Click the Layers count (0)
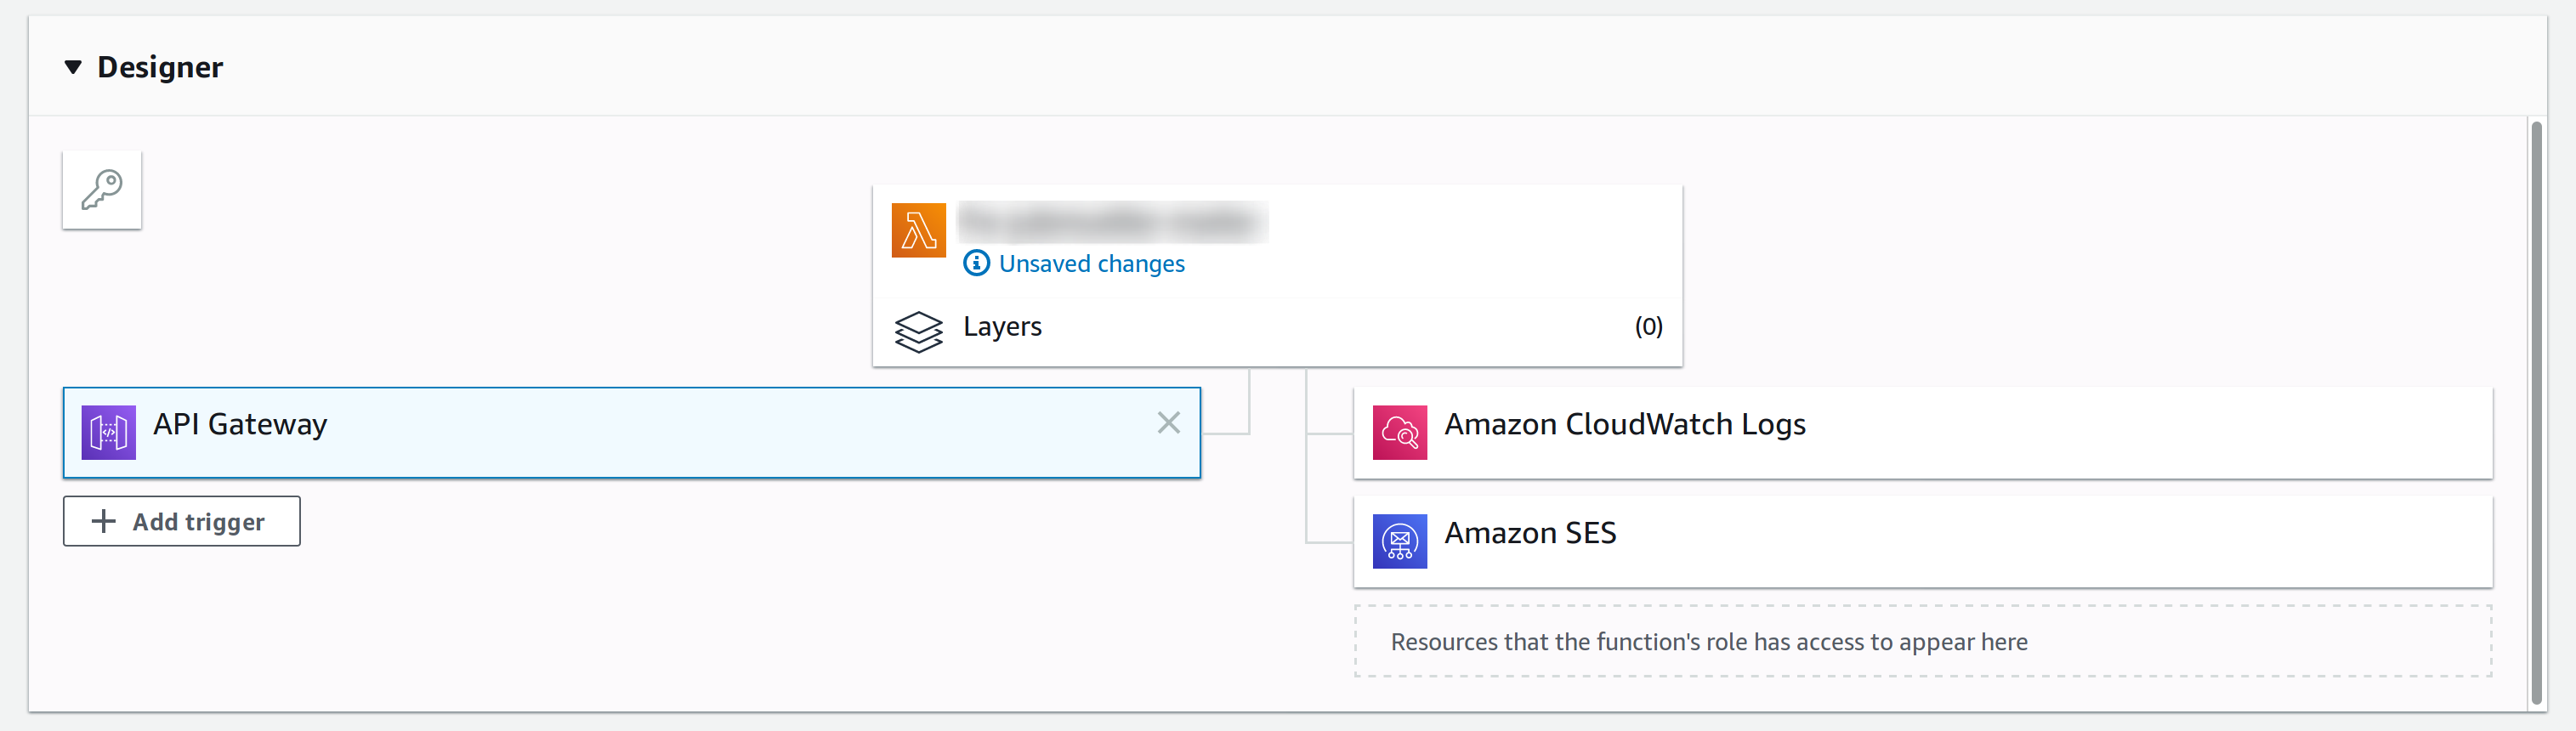2576x731 pixels. click(x=1648, y=326)
